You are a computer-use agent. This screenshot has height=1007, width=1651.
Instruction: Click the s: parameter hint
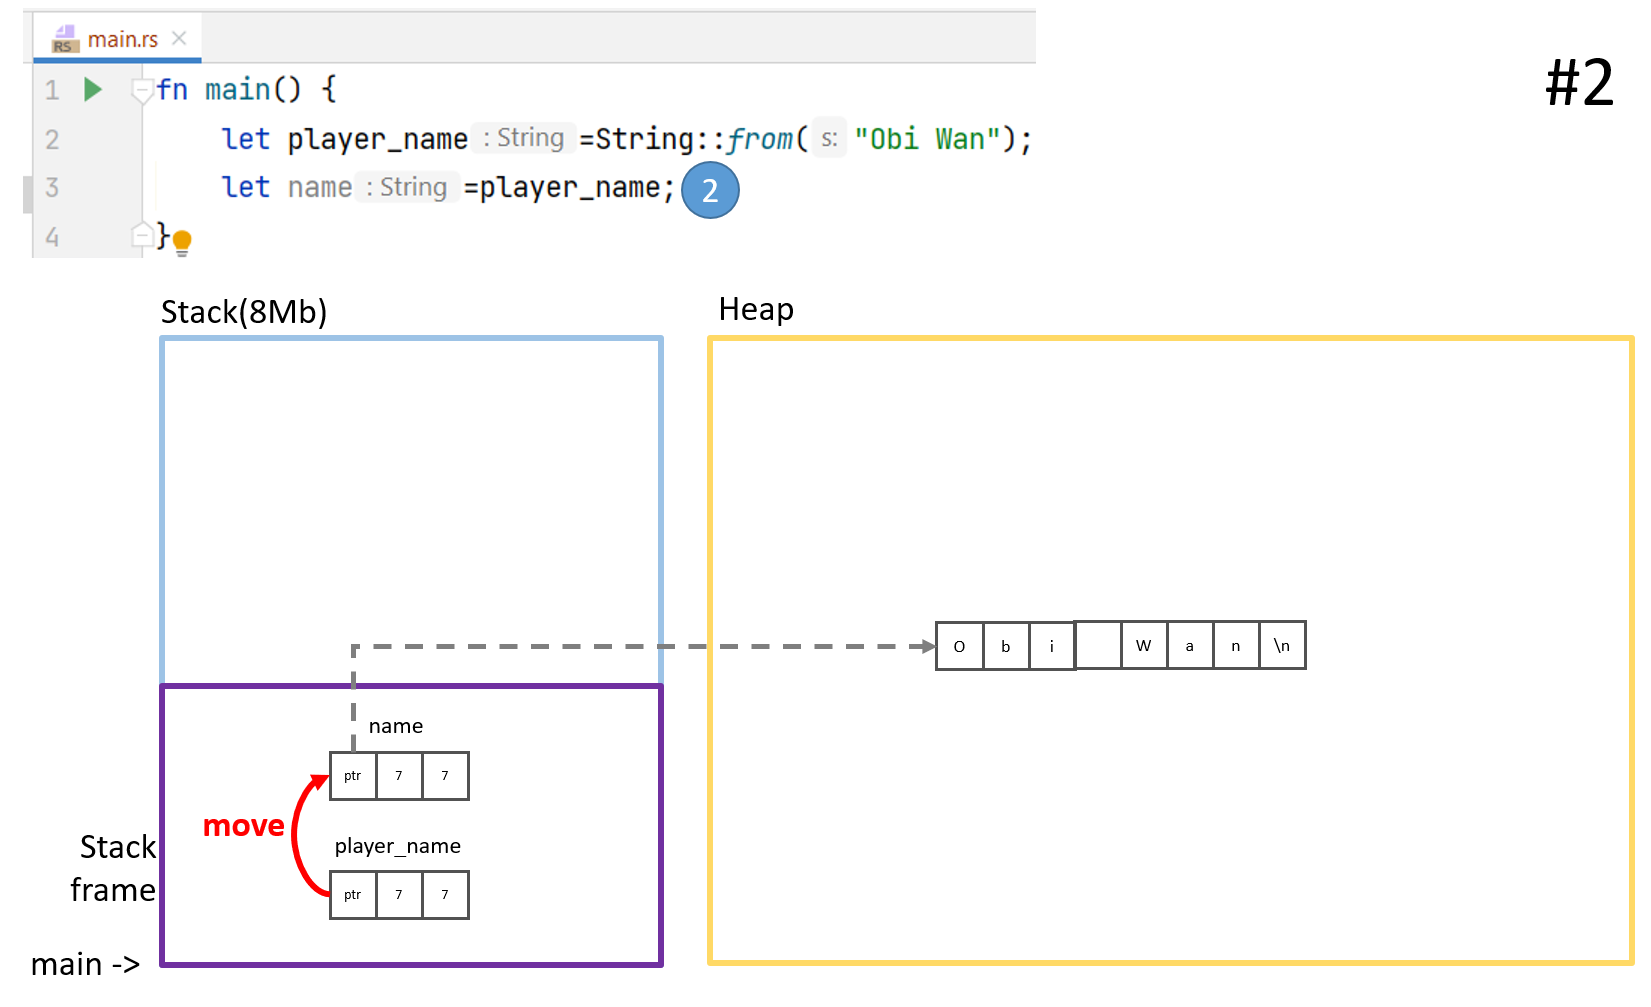(829, 139)
